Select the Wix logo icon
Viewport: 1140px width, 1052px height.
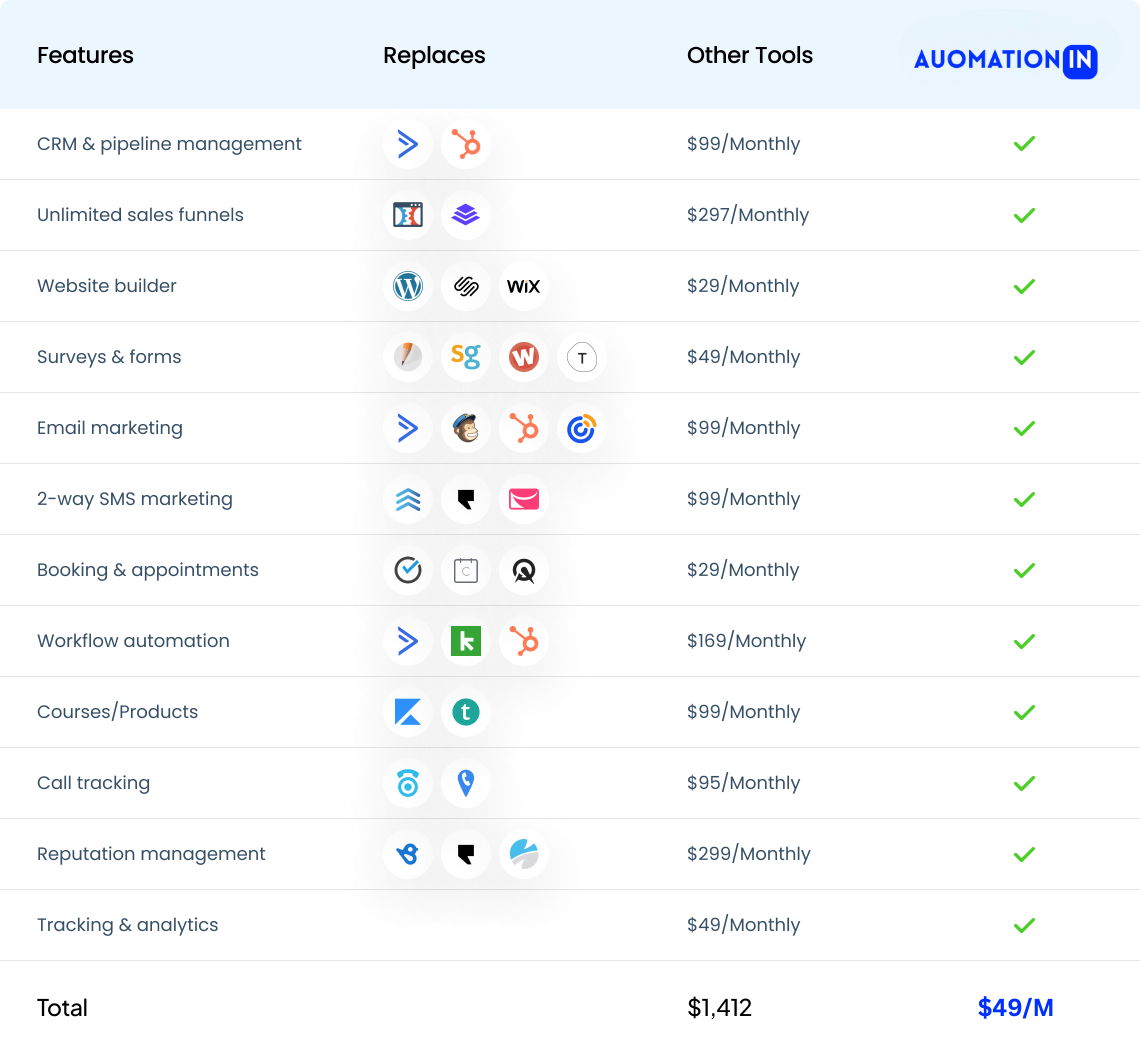tap(523, 287)
